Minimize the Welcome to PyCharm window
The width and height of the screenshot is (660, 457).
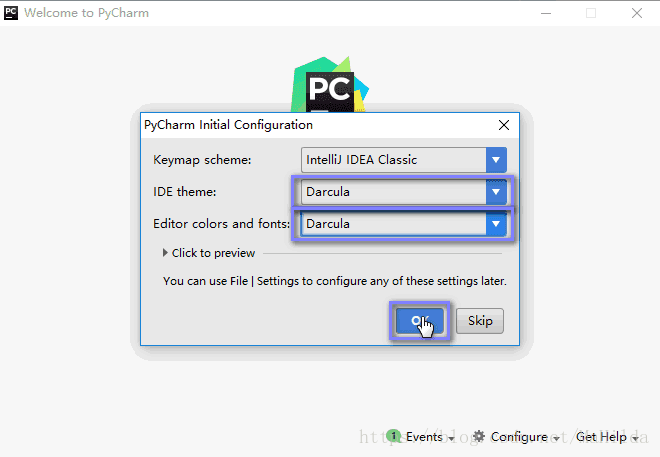coord(546,13)
